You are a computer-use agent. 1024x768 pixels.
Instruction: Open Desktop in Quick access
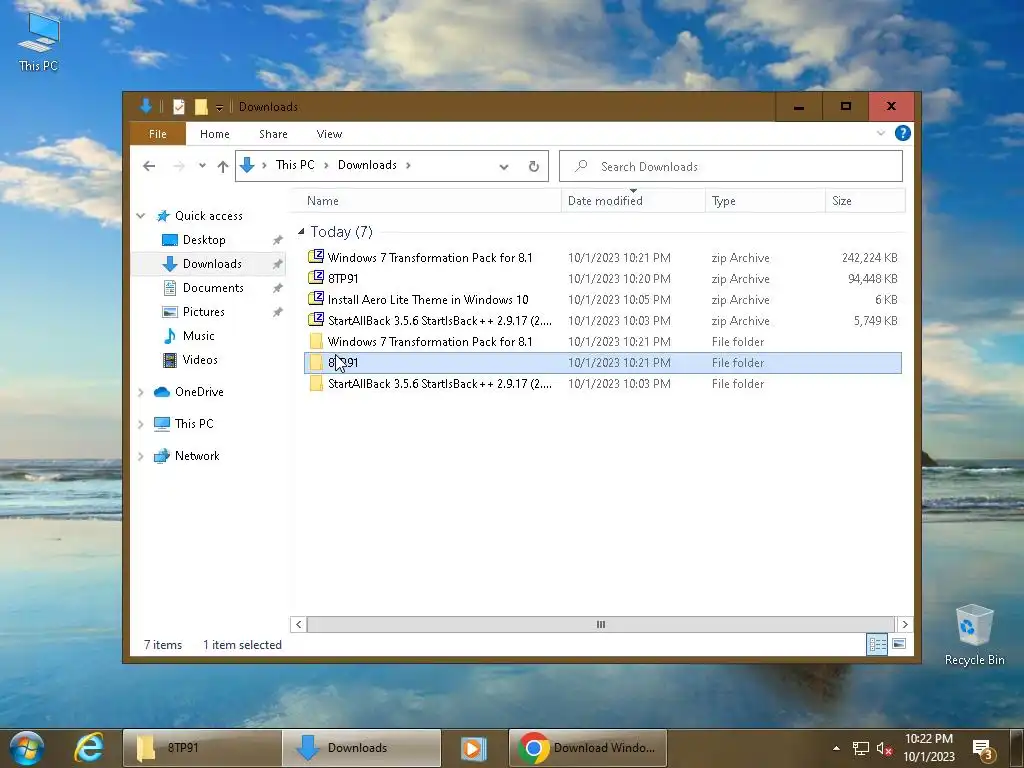click(203, 240)
